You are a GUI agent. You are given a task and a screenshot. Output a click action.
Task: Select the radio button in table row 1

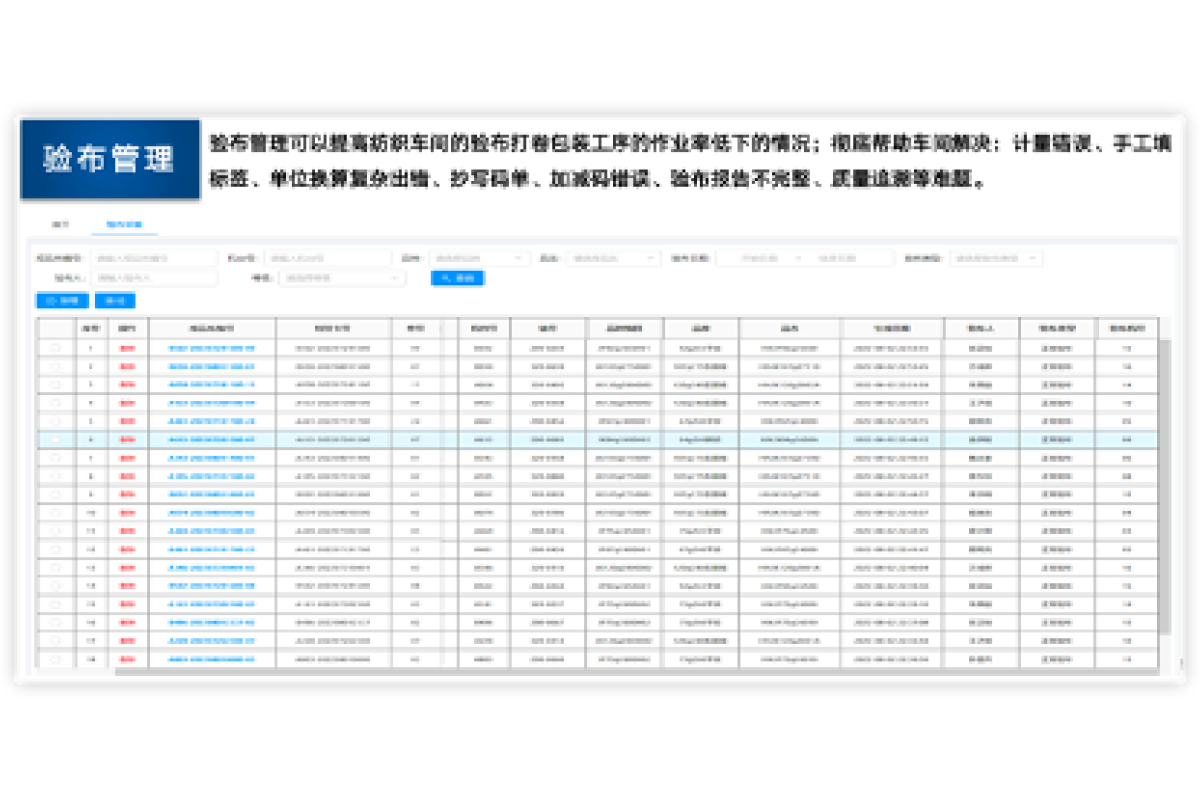coord(56,348)
